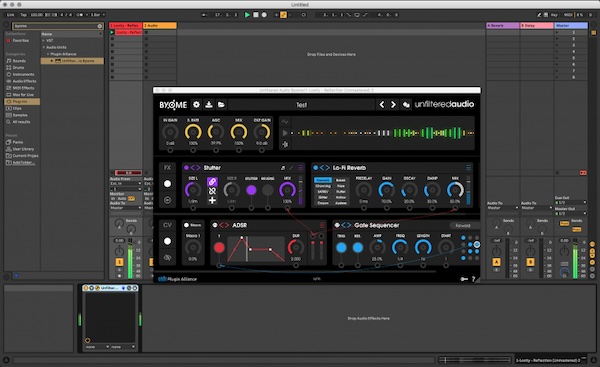Toggle the Lo-Fi Reverb power dot
The image size is (600, 367).
315,168
